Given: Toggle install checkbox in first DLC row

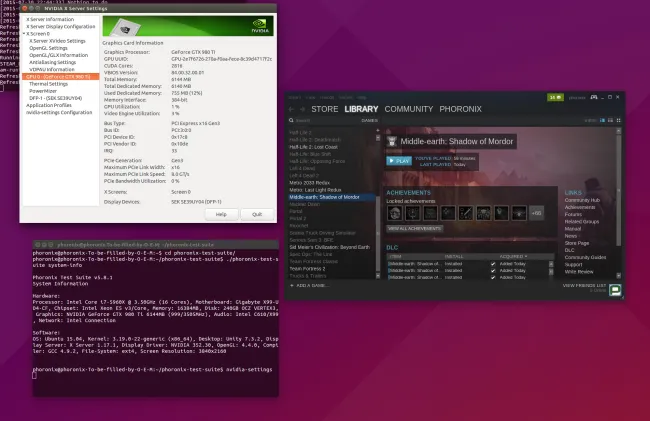Looking at the screenshot, I should click(x=493, y=264).
